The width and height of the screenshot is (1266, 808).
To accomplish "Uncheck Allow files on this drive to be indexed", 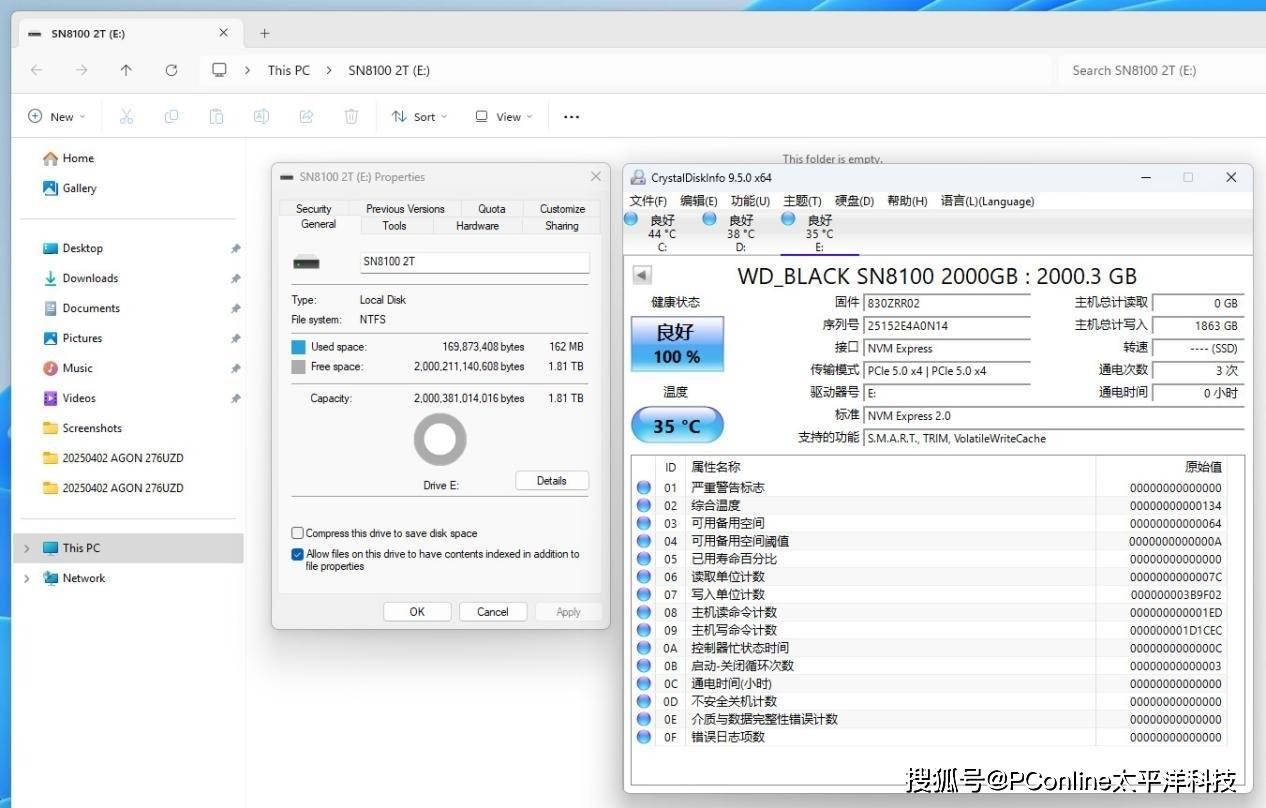I will coord(297,554).
